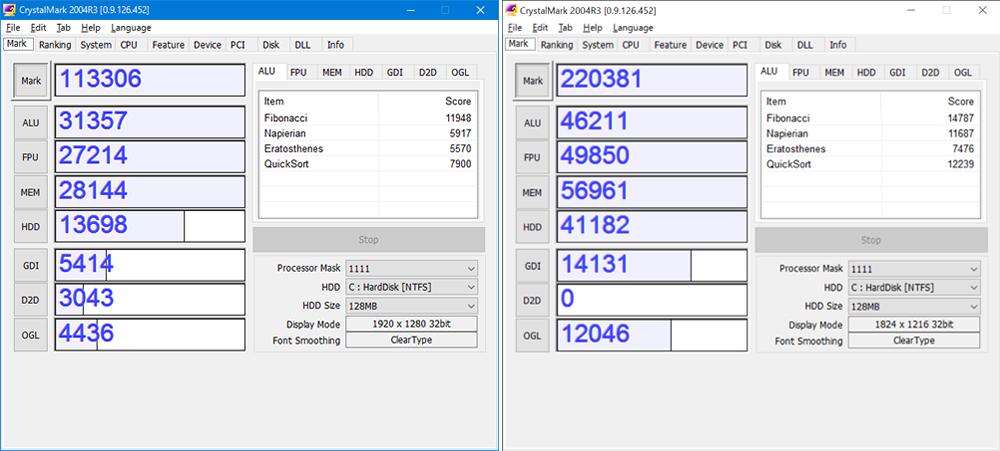This screenshot has width=1000, height=451.
Task: Open CPU tab in left window
Action: (x=129, y=45)
